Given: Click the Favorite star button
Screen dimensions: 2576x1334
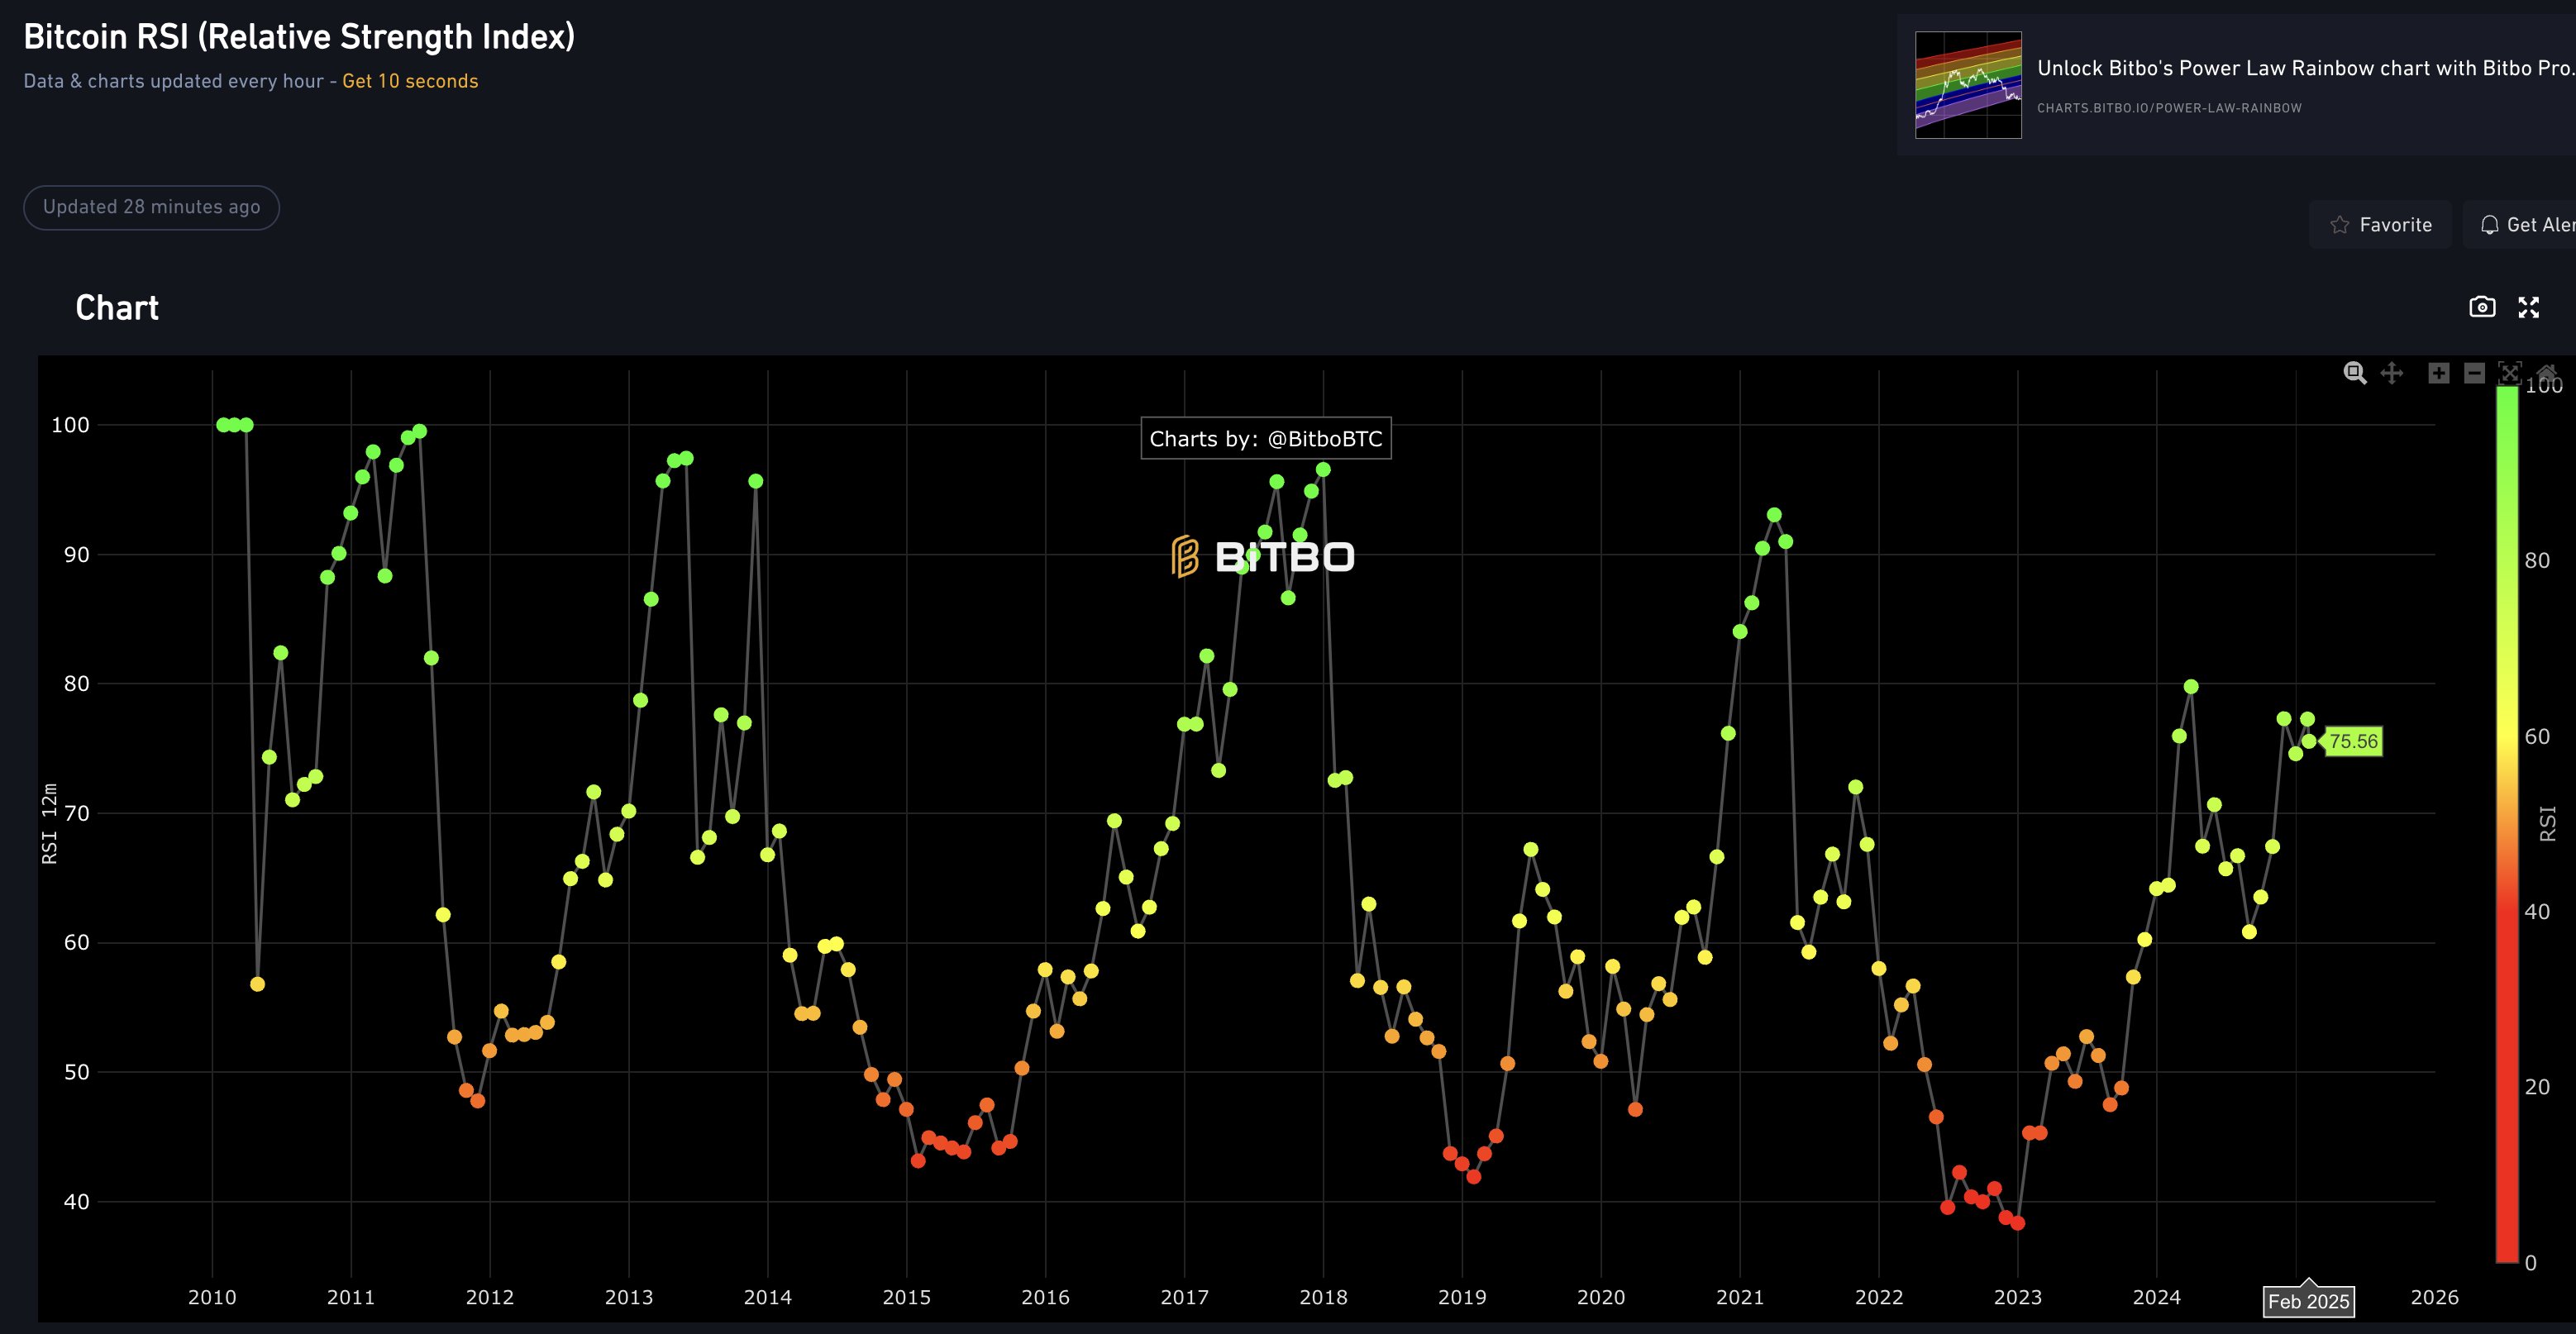Looking at the screenshot, I should tap(2380, 225).
